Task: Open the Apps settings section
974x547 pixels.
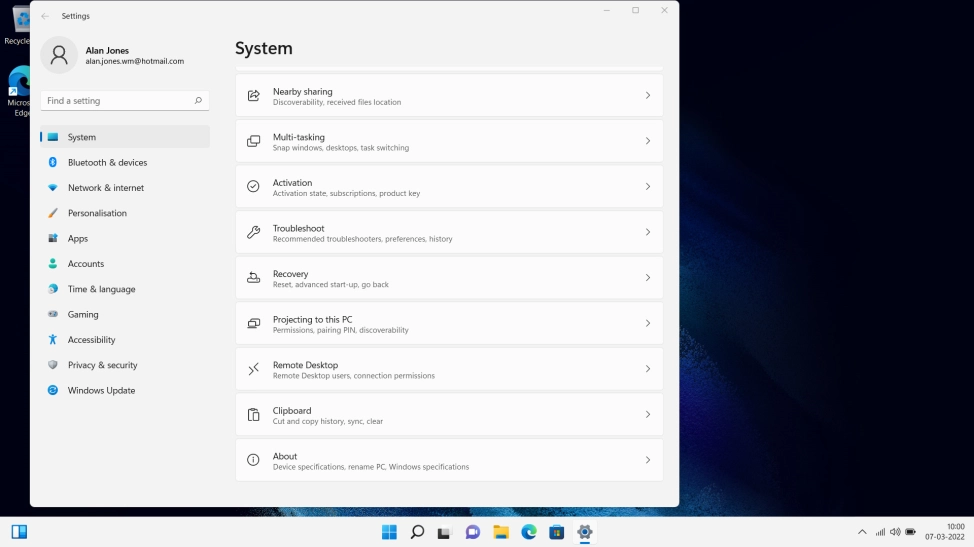Action: (78, 239)
